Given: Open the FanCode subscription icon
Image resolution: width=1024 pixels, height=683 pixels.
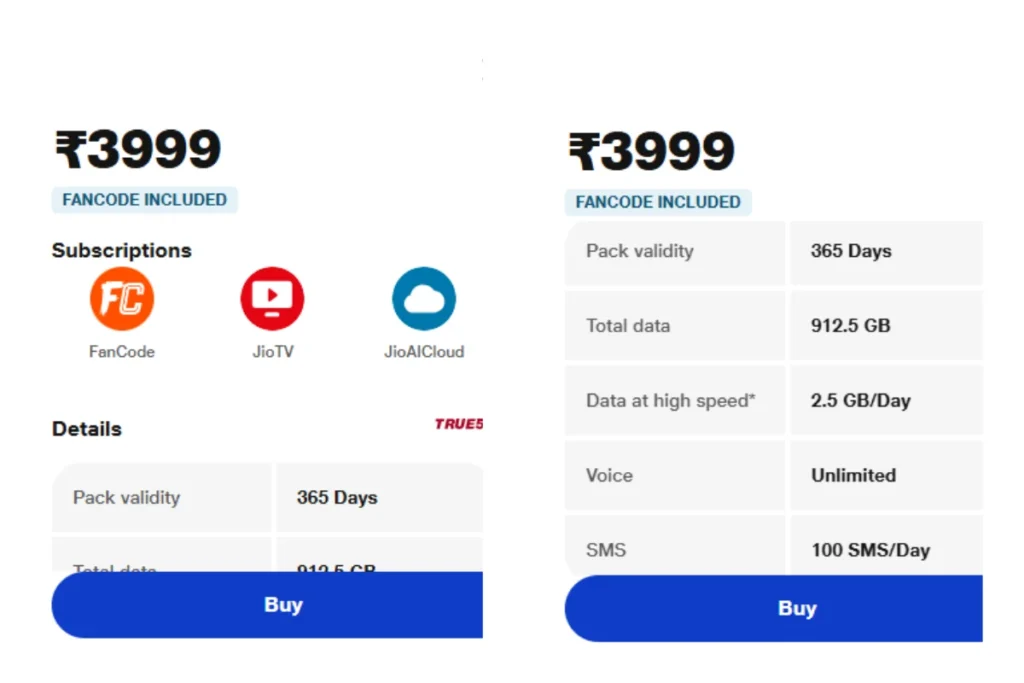Looking at the screenshot, I should 121,299.
